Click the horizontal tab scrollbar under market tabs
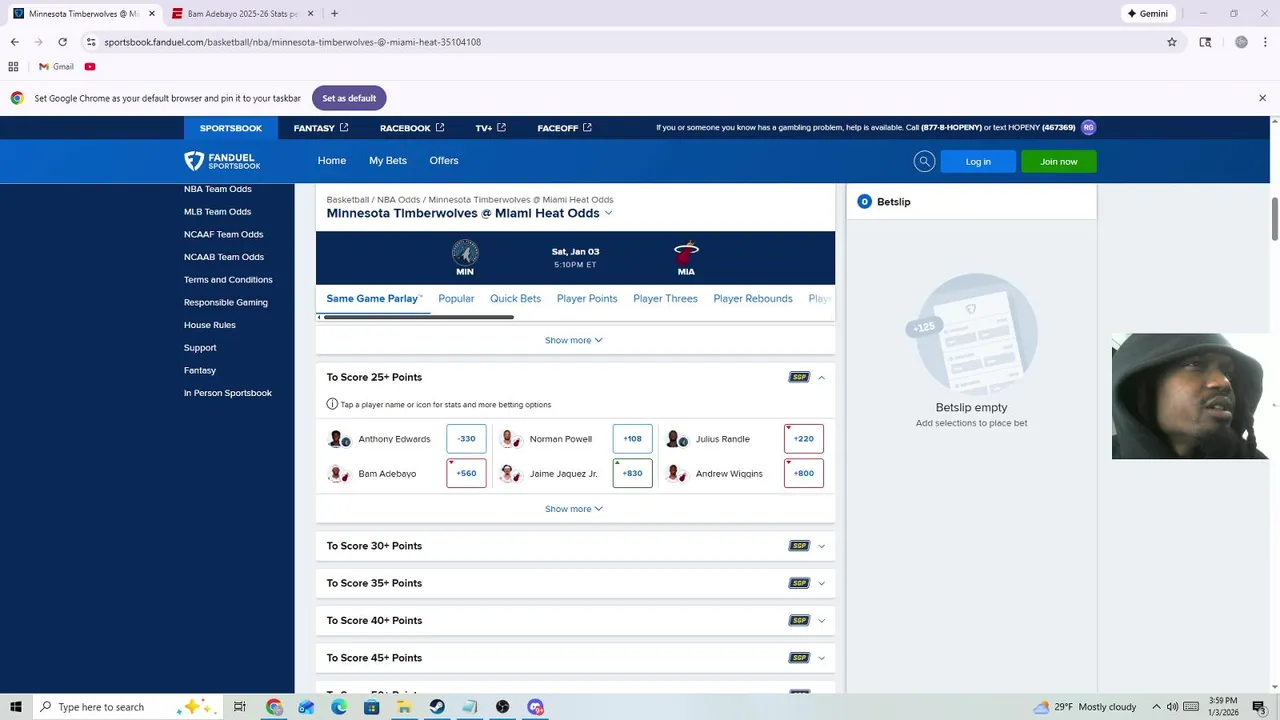Image resolution: width=1280 pixels, height=720 pixels. (x=418, y=317)
